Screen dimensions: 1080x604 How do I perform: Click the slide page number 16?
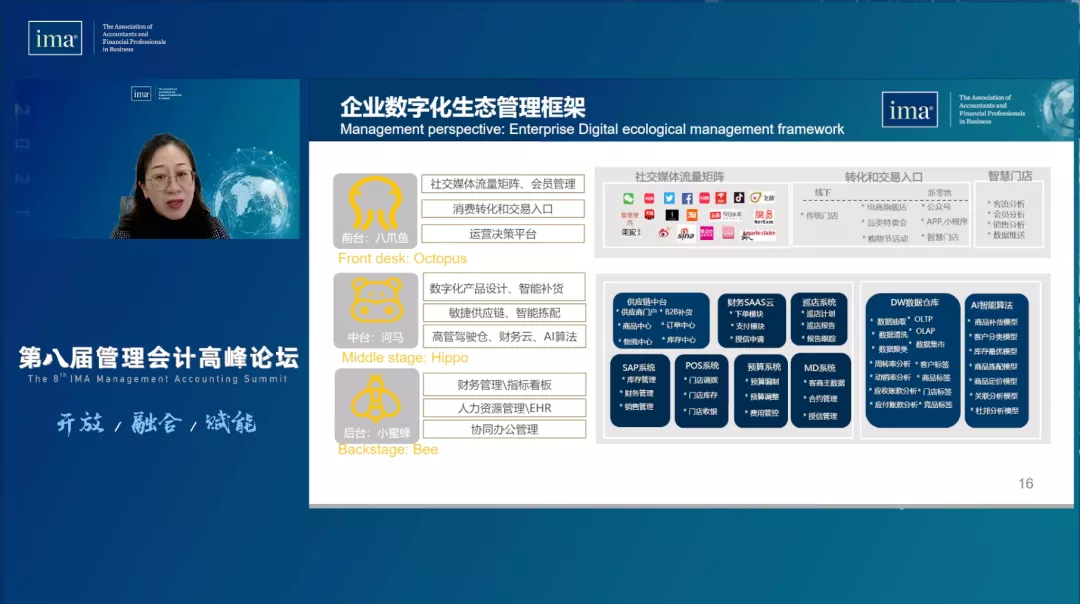pos(1026,483)
